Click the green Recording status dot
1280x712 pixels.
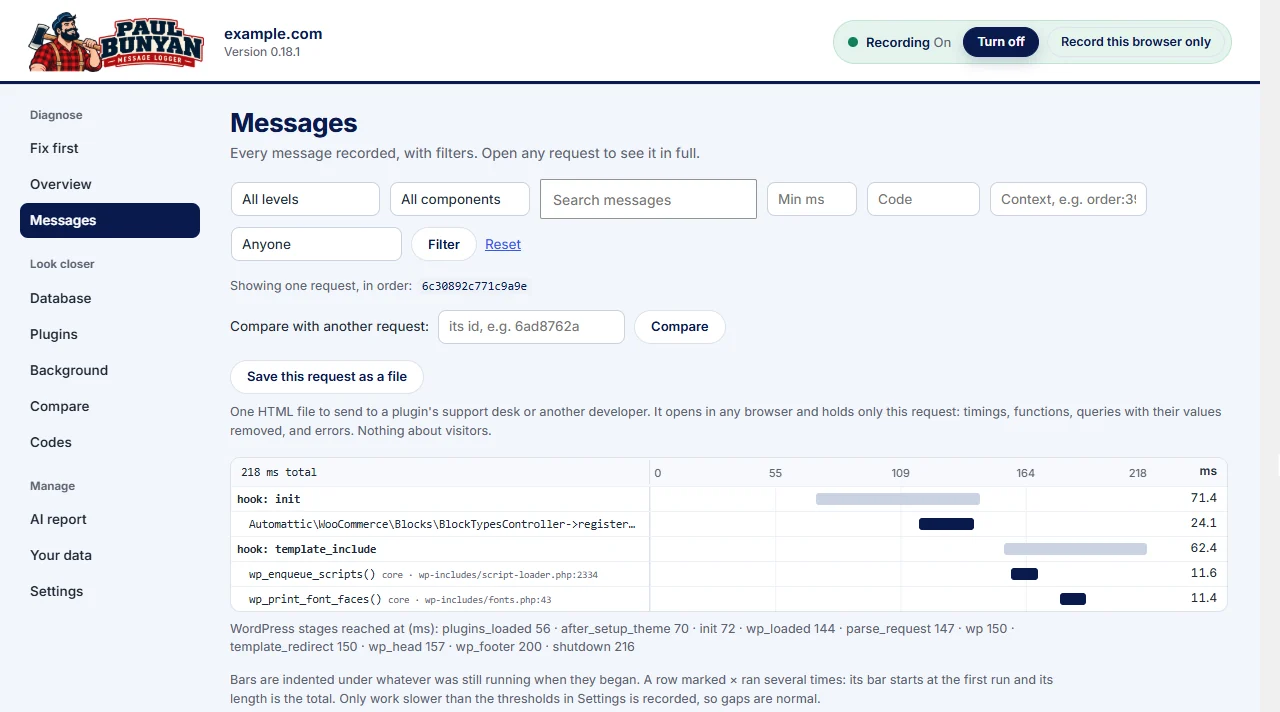tap(853, 42)
